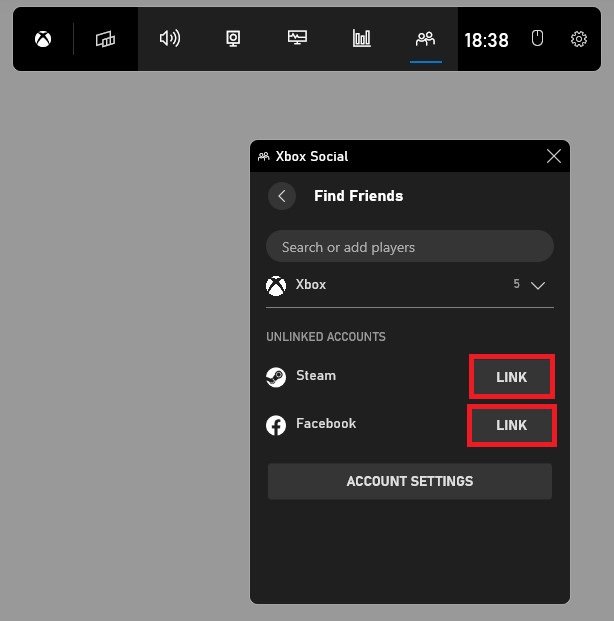Close the Xbox Social panel

coord(554,156)
